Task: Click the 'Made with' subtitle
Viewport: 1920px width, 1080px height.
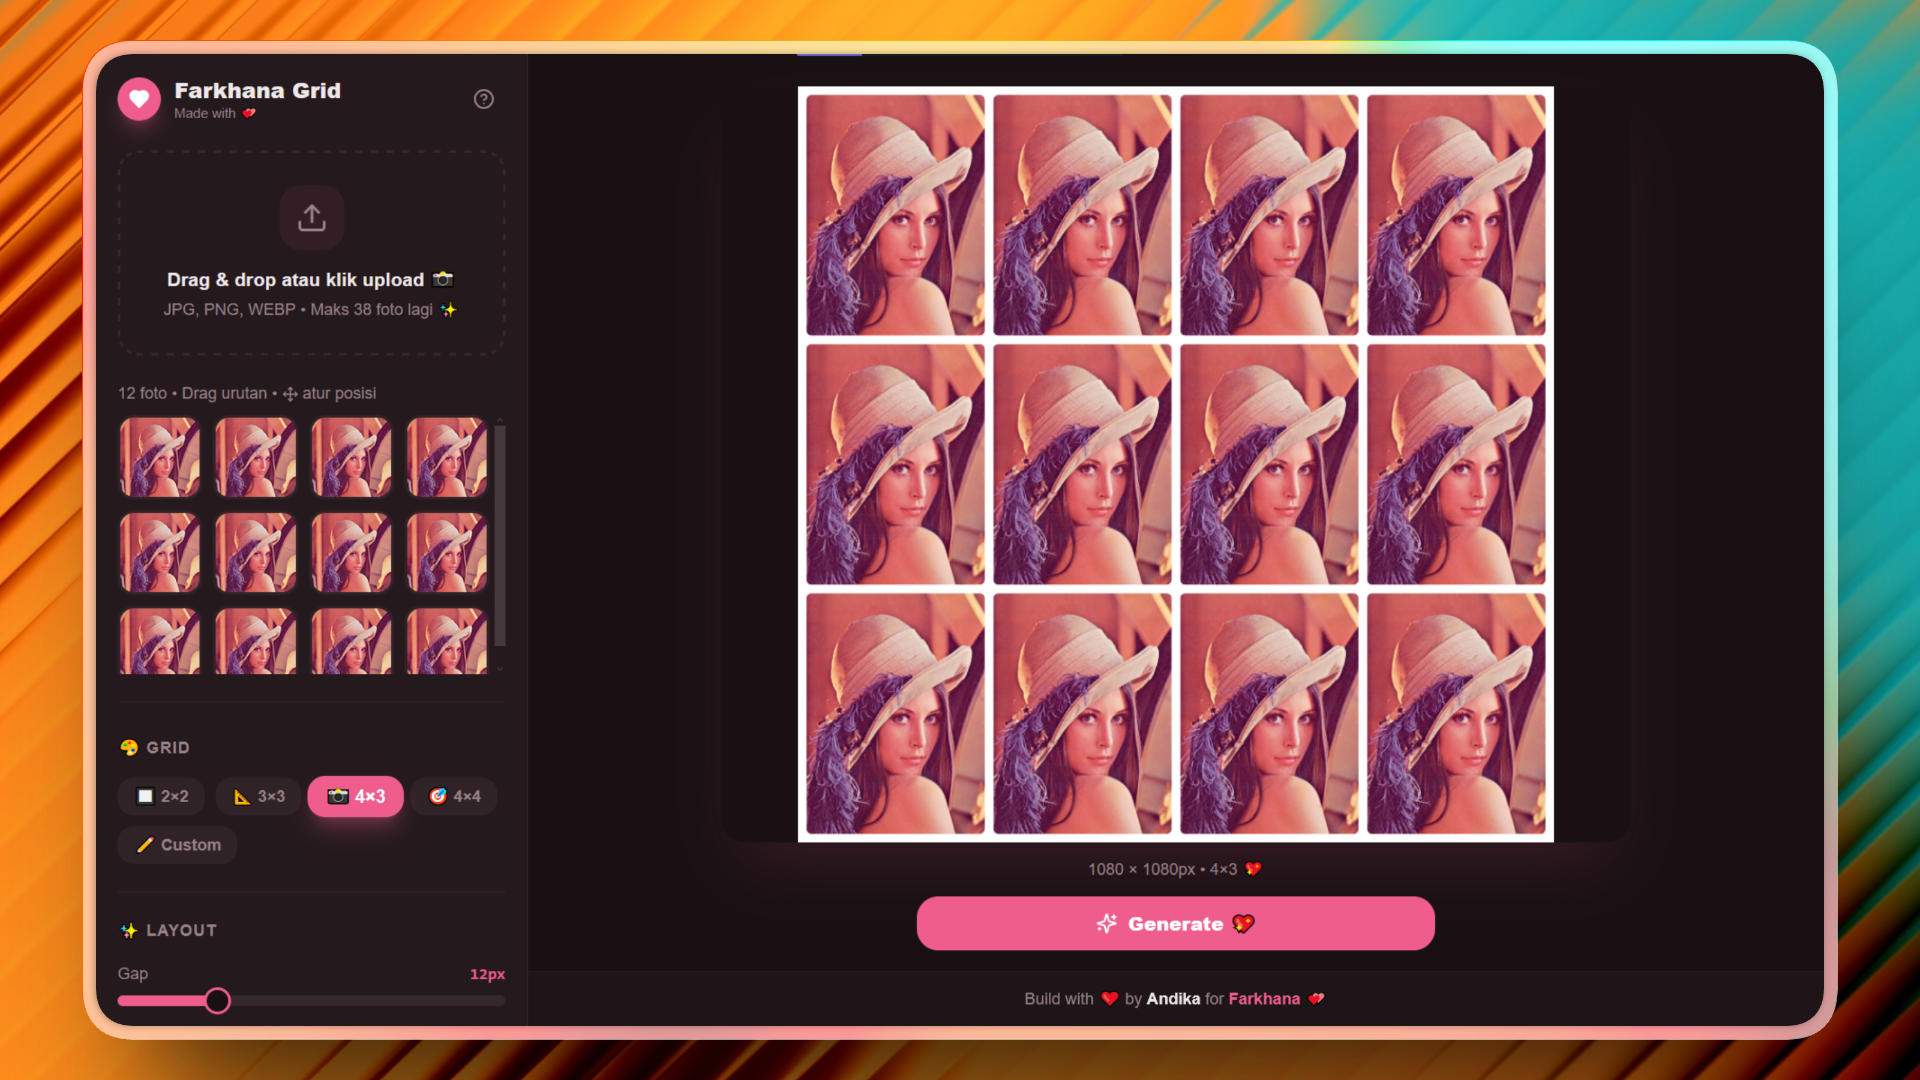Action: tap(205, 114)
